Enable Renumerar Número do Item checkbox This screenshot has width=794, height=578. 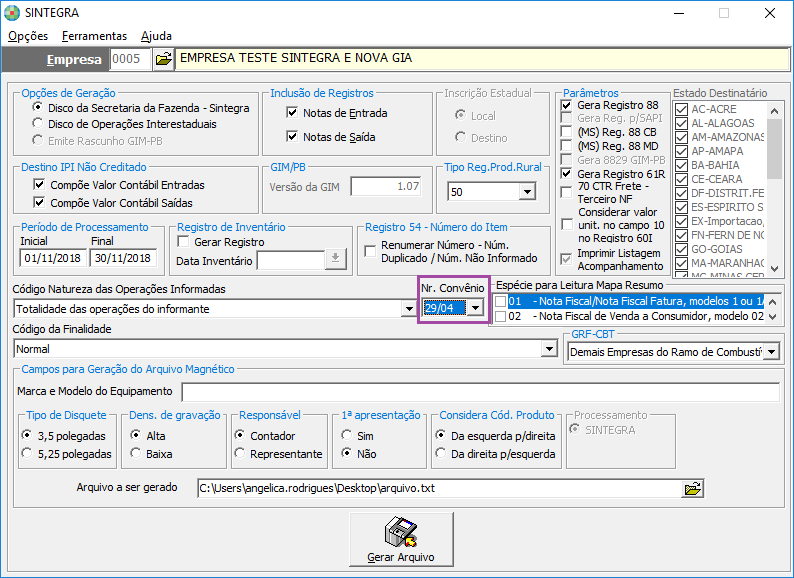[x=370, y=251]
